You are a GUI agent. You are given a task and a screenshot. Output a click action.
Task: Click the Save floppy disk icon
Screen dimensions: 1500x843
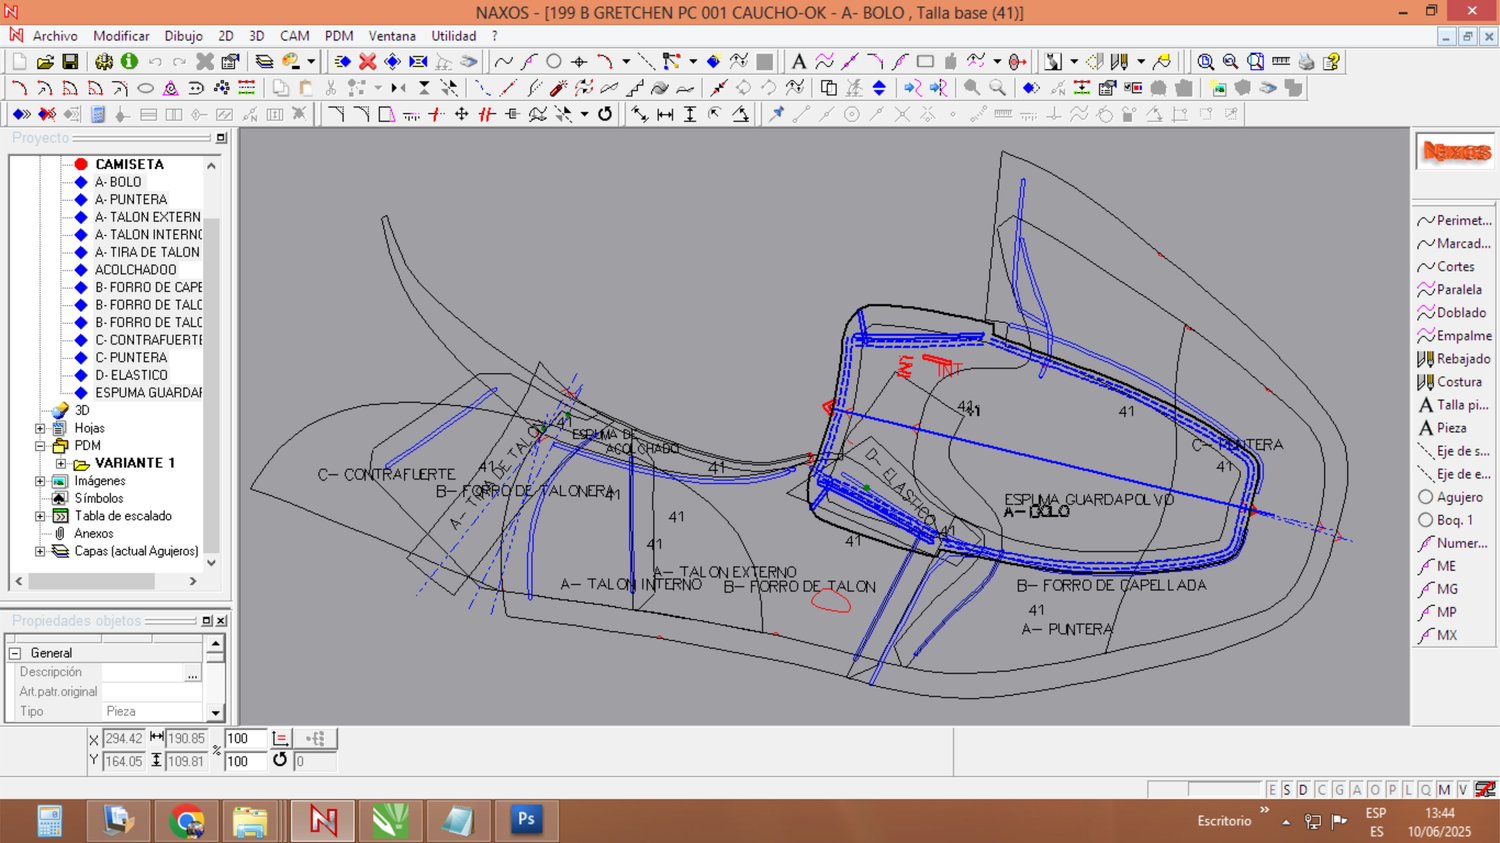(x=70, y=62)
